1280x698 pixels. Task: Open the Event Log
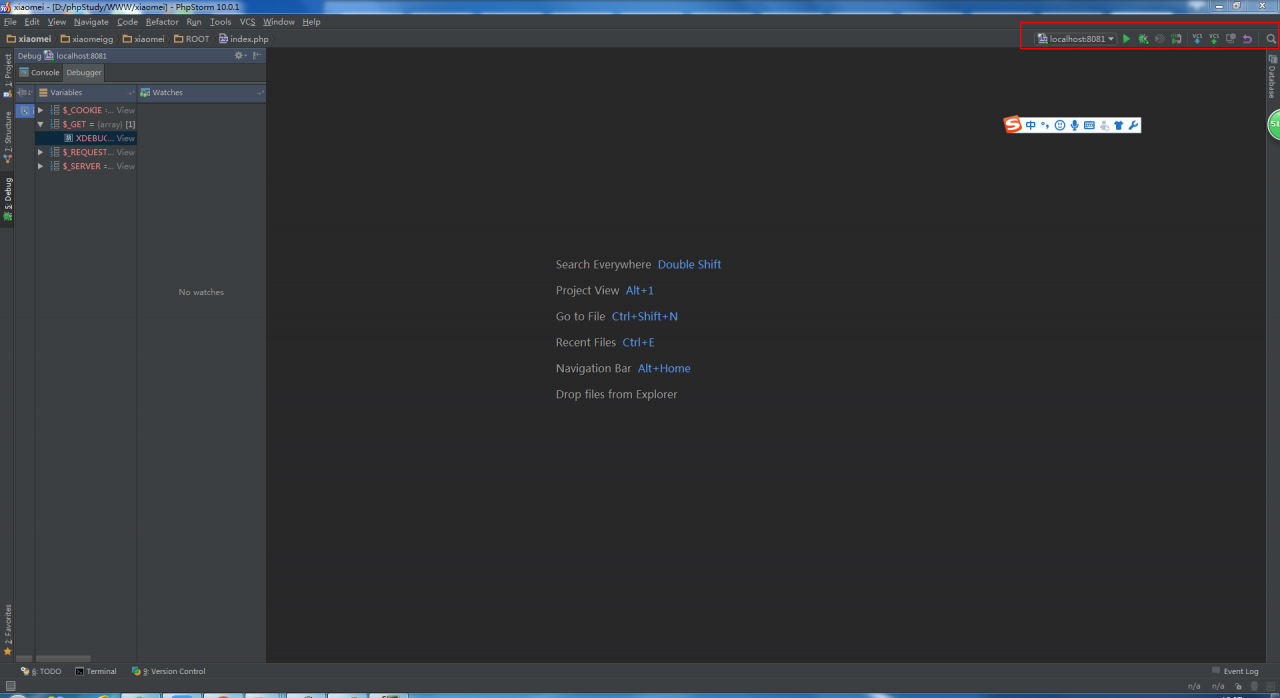[x=1235, y=671]
